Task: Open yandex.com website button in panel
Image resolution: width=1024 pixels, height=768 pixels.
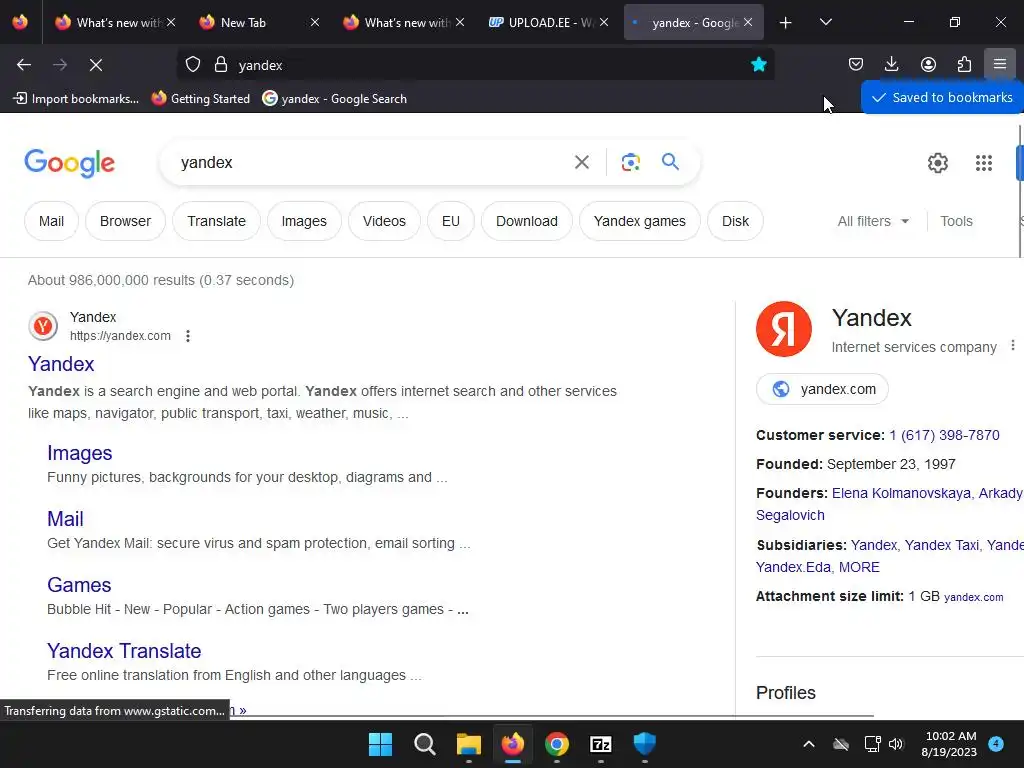Action: click(x=822, y=389)
